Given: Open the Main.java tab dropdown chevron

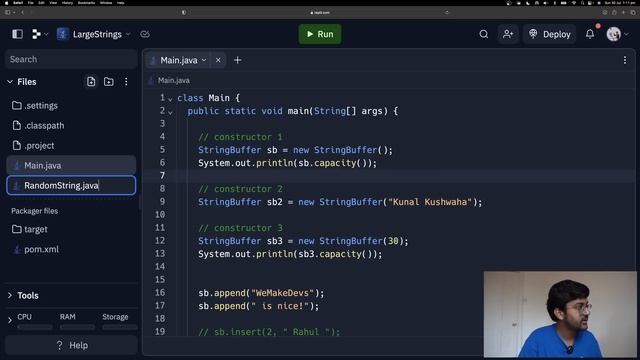Looking at the screenshot, I should tap(204, 60).
